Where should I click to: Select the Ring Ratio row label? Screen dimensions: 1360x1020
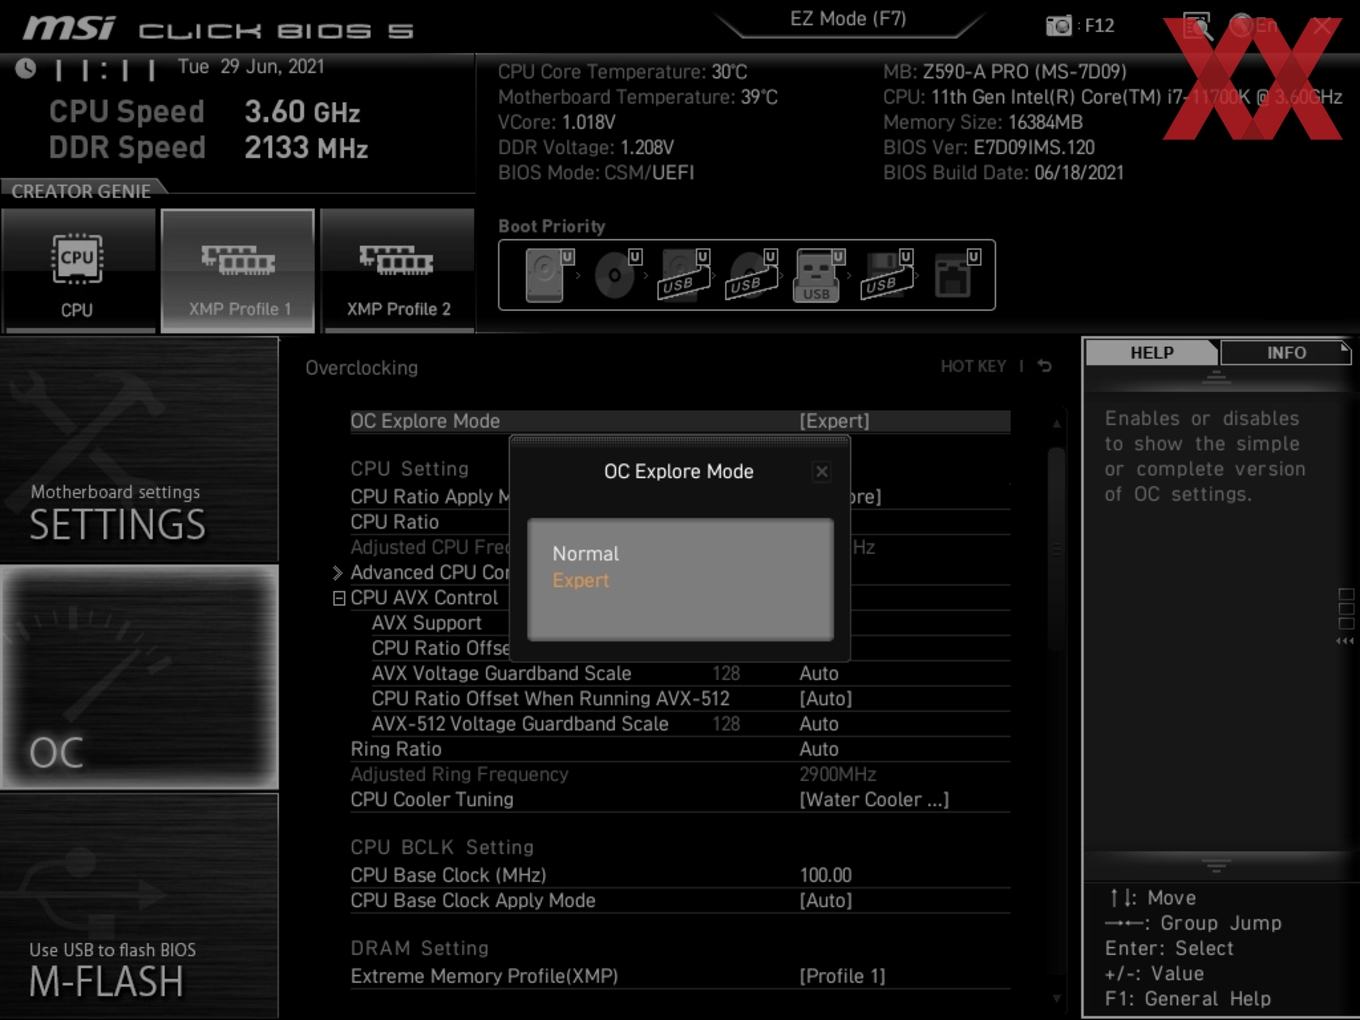[396, 749]
